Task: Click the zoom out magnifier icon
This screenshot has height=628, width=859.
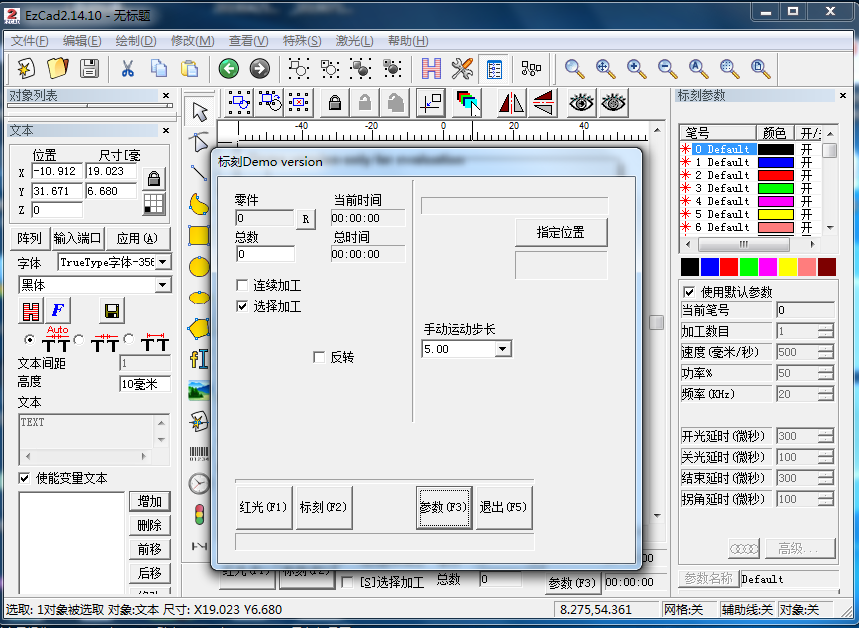Action: (667, 68)
